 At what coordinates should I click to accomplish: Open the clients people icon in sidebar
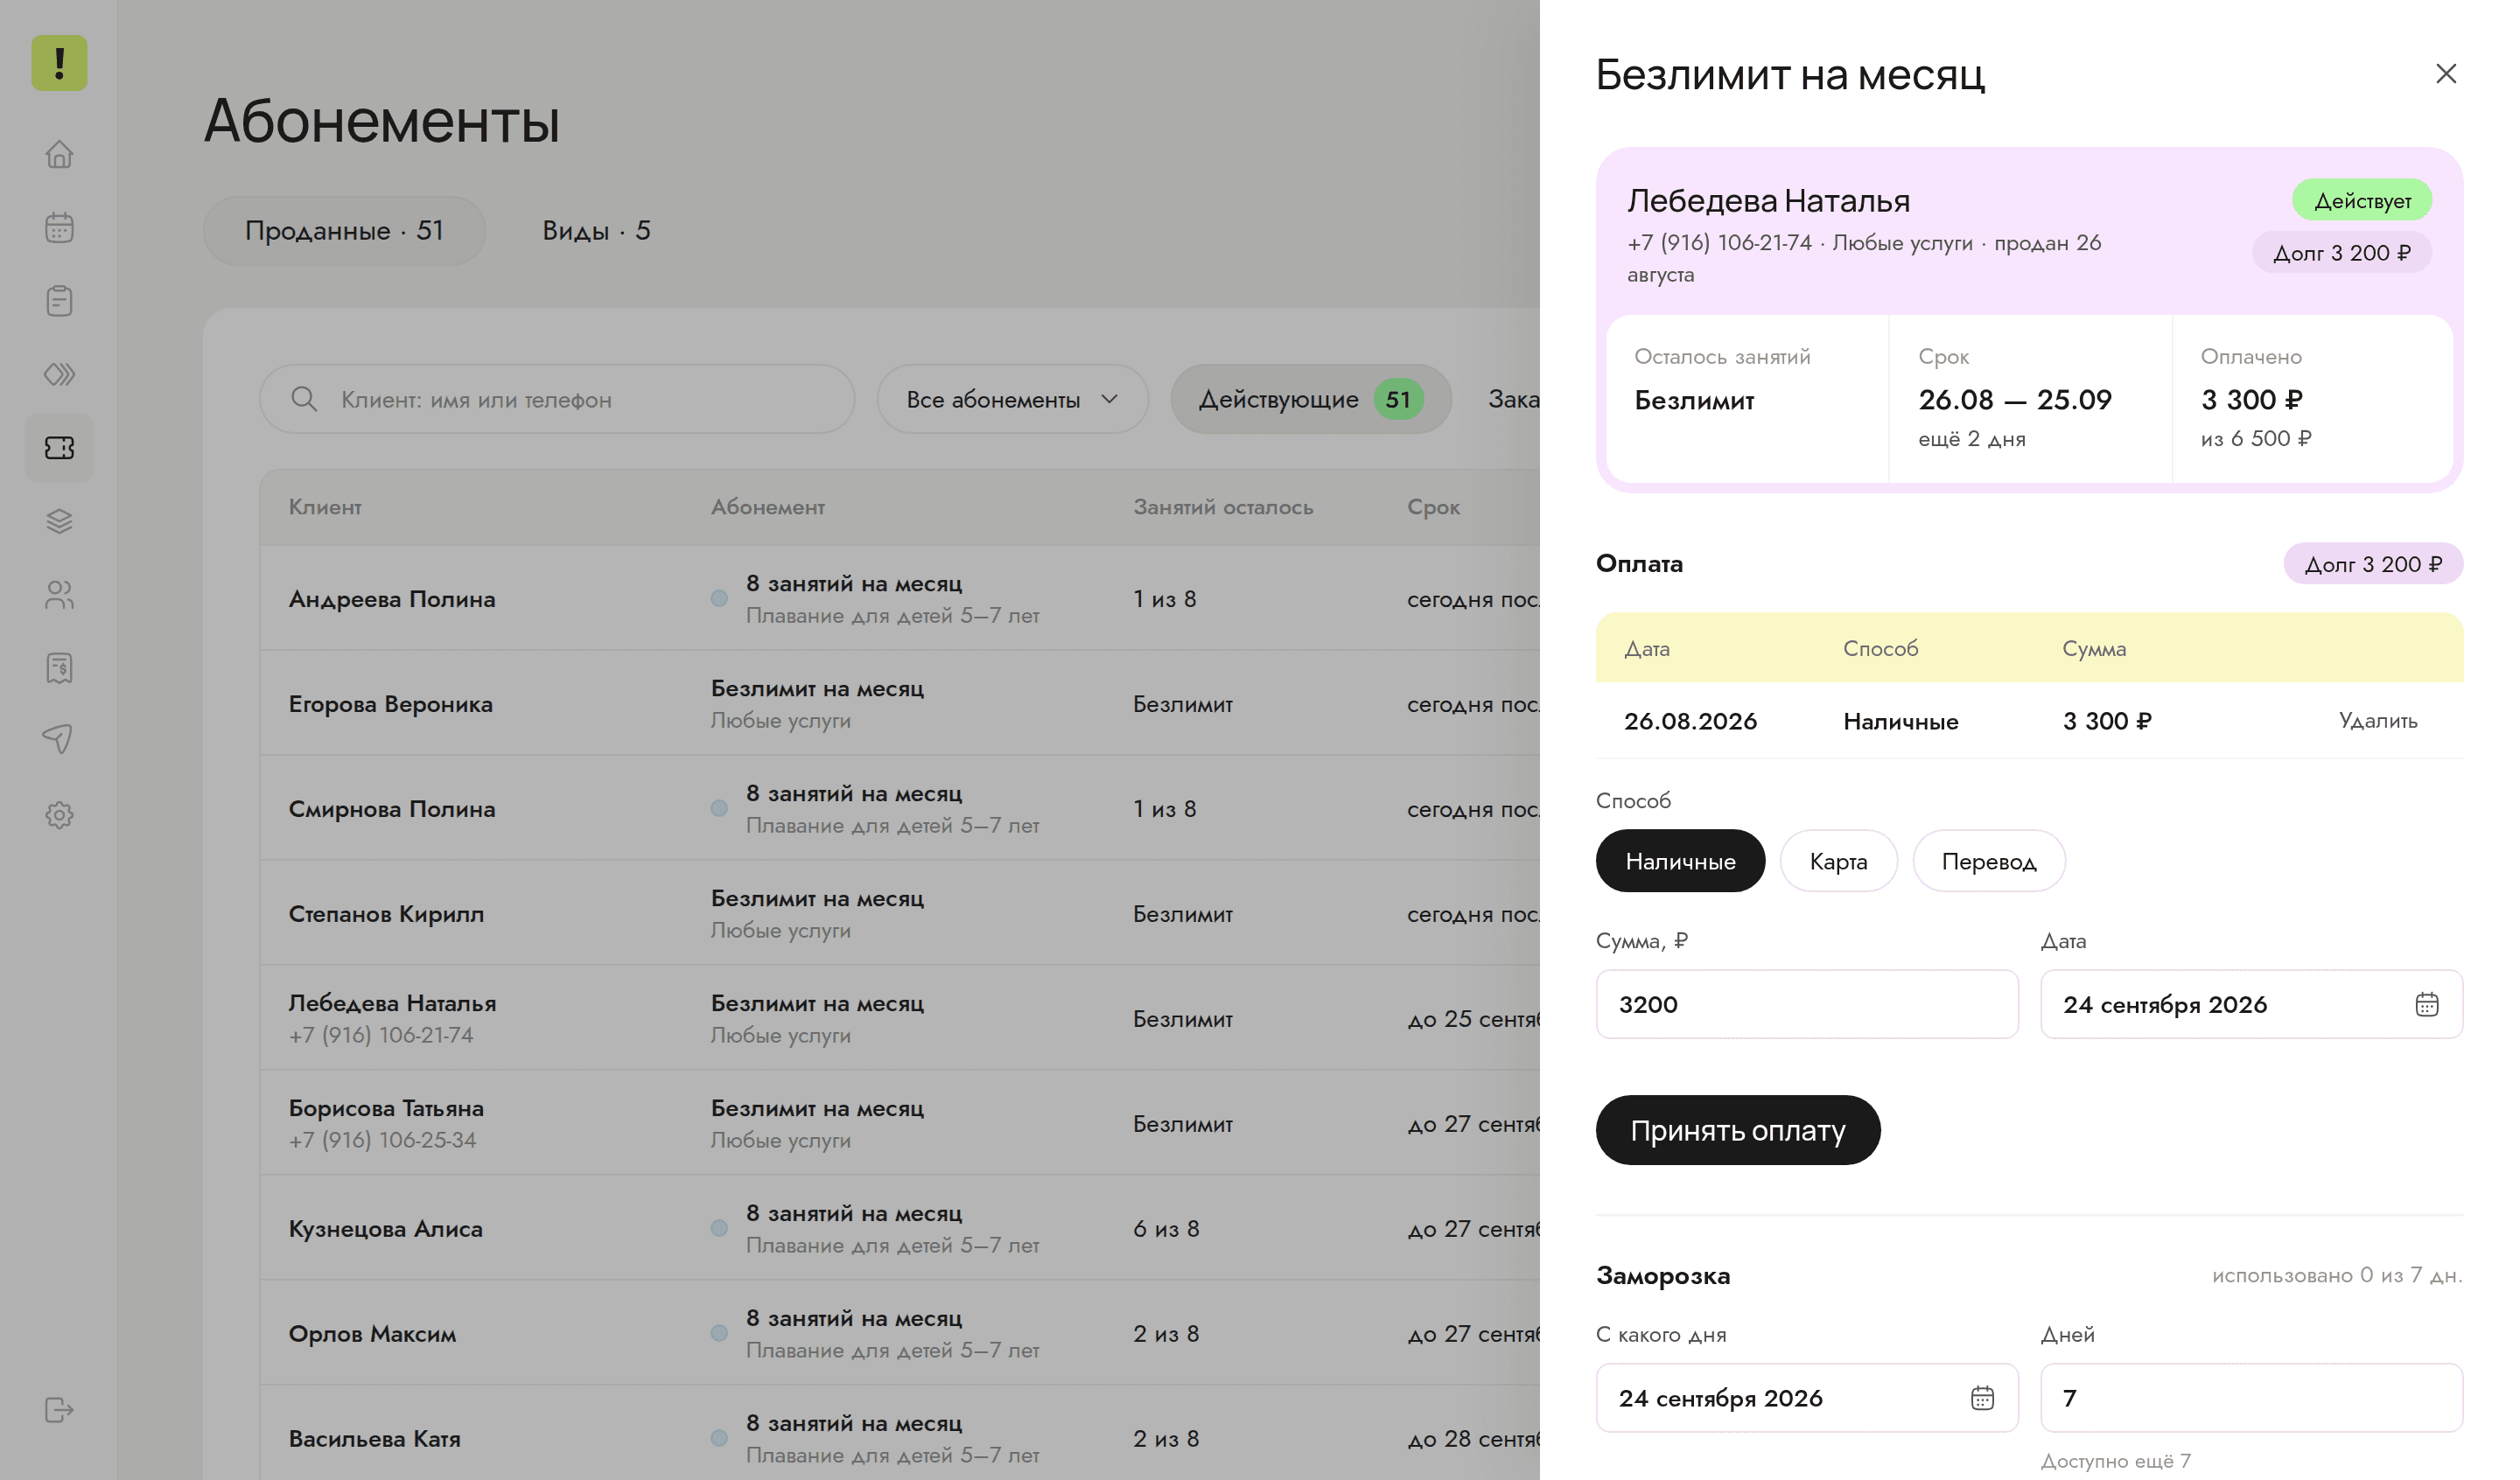coord(59,595)
